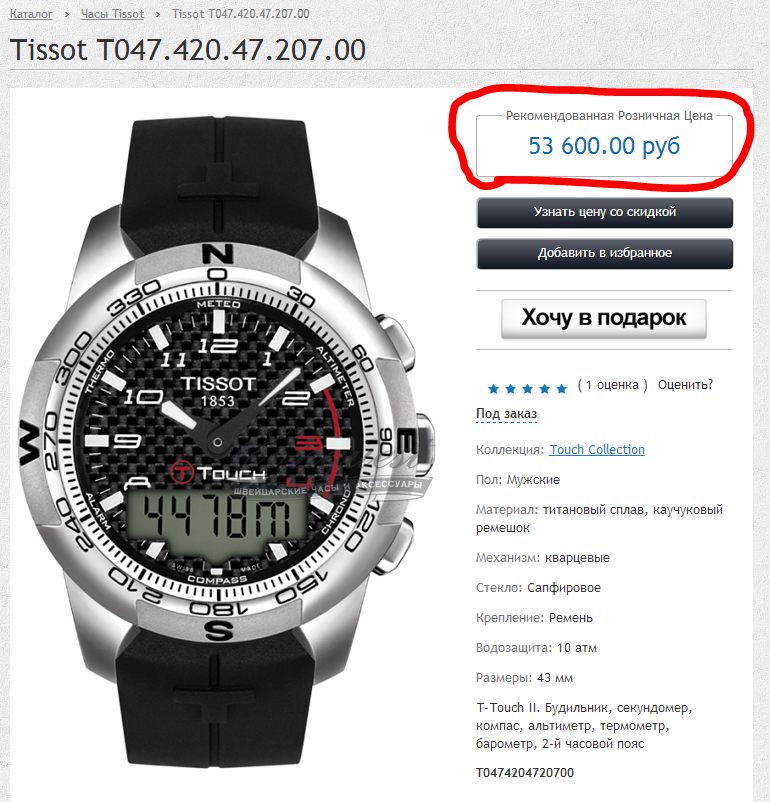Viewport: 770px width, 802px height.
Task: Click the Хочу в подарок button
Action: [604, 318]
